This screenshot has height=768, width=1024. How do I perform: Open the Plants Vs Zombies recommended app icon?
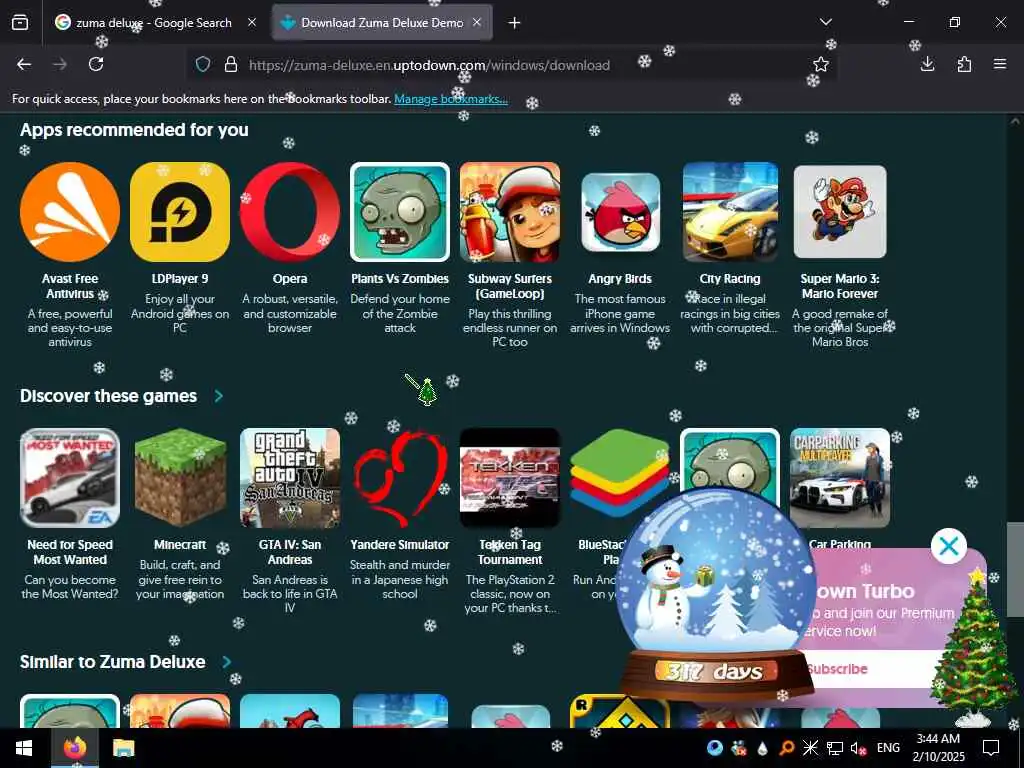400,212
